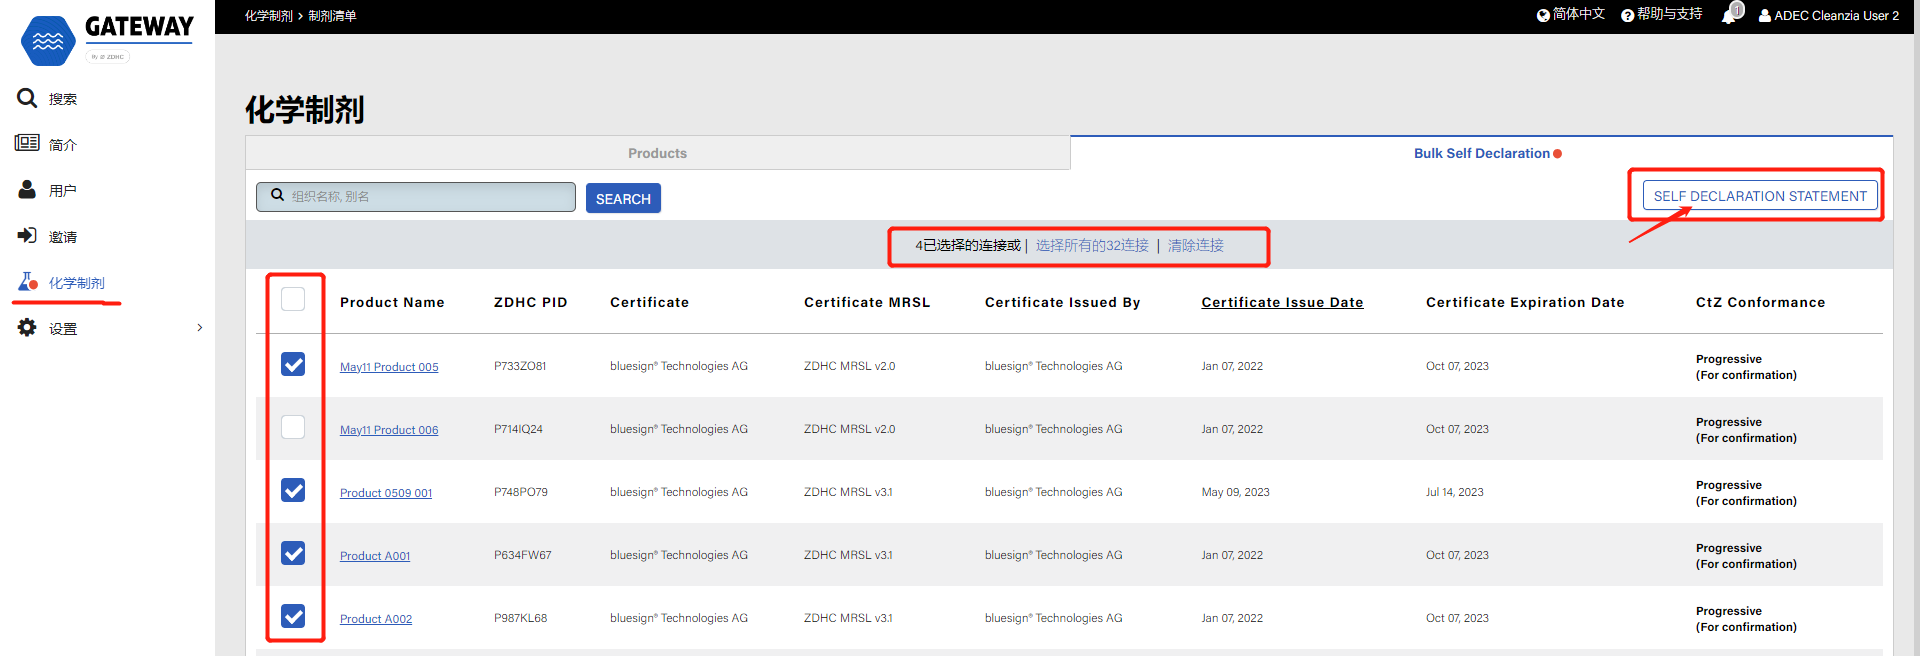Image resolution: width=1920 pixels, height=656 pixels.
Task: Sort by Certificate Issue Date column
Action: click(x=1282, y=302)
